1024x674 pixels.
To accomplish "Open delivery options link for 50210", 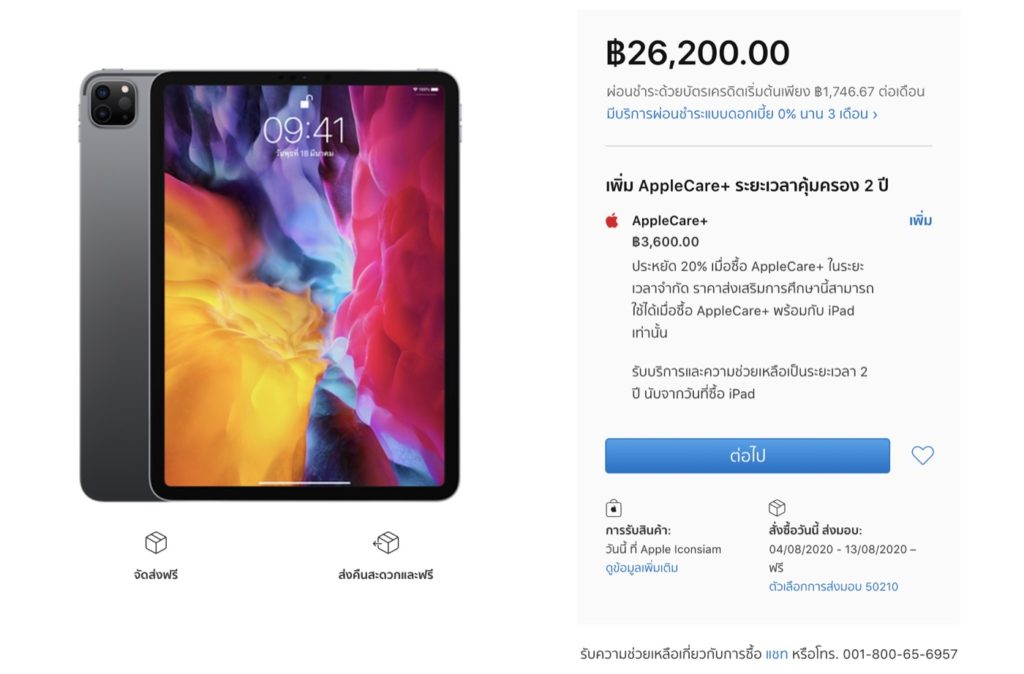I will click(x=833, y=586).
